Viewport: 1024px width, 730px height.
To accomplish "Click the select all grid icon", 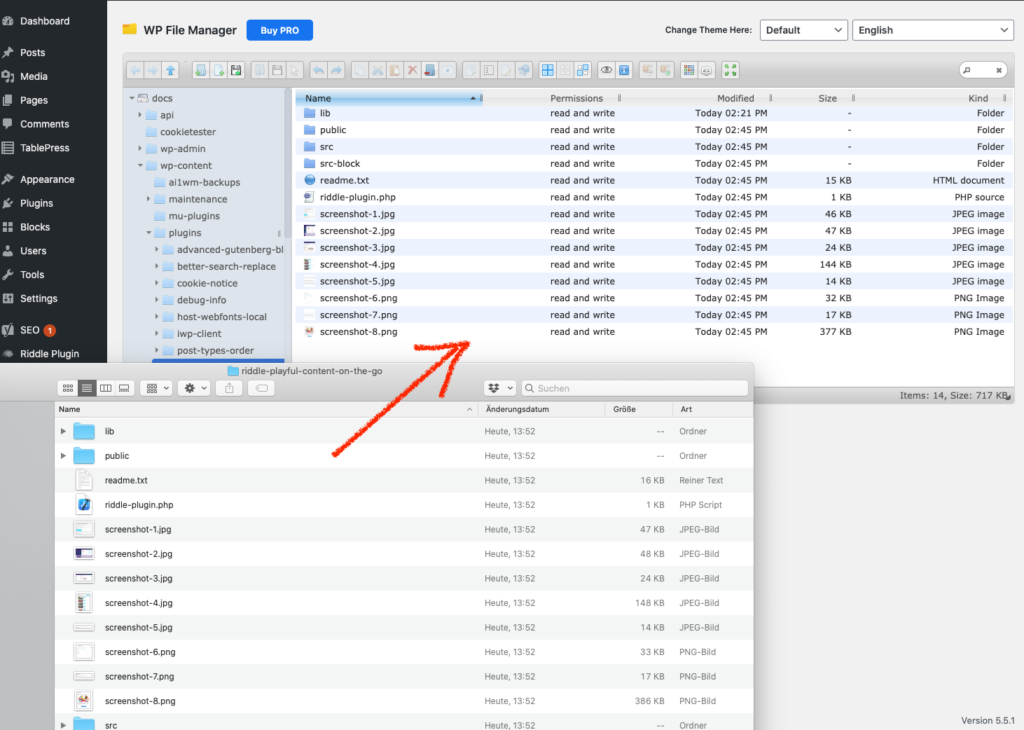I will (x=547, y=71).
